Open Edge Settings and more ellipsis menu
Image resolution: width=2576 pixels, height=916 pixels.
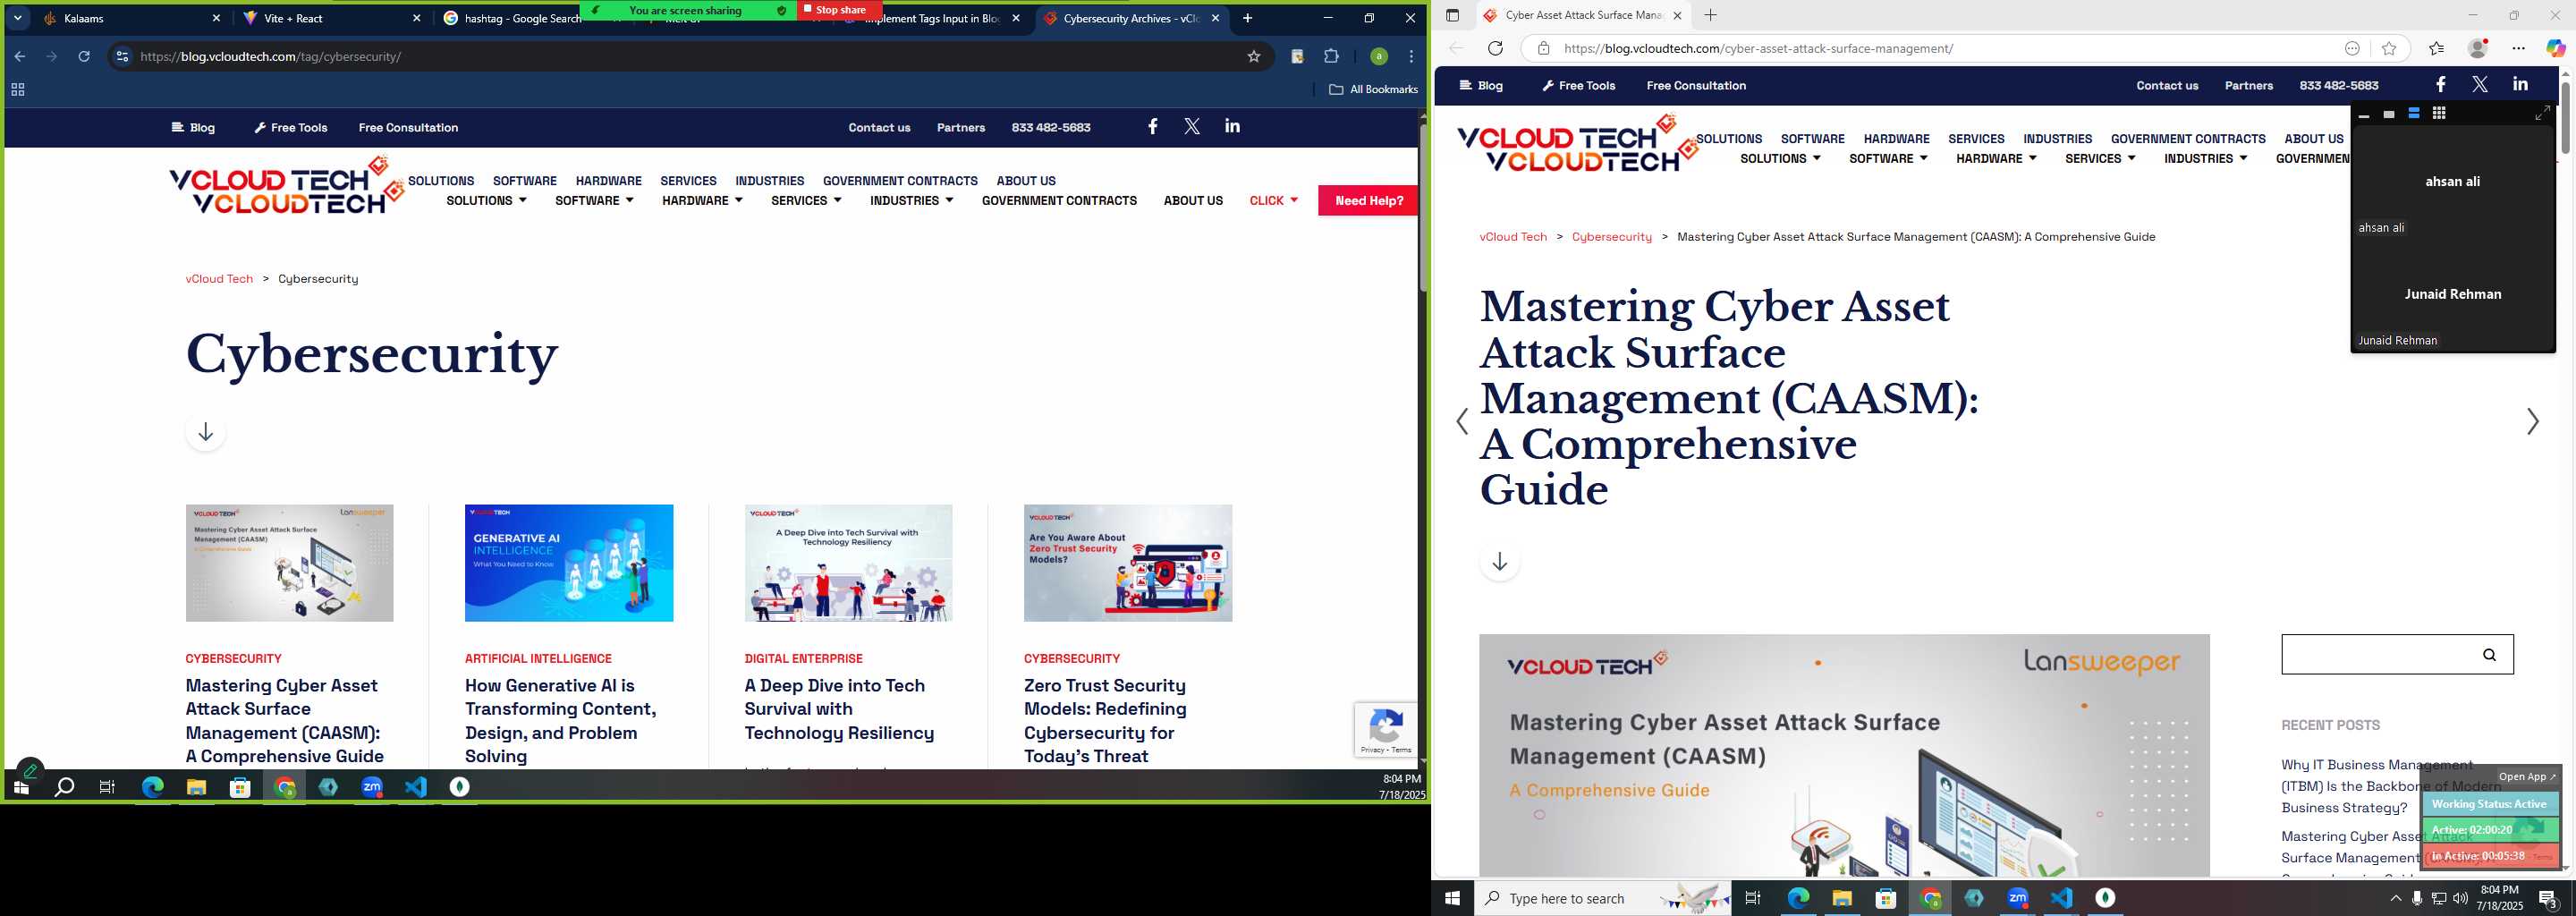(2518, 48)
